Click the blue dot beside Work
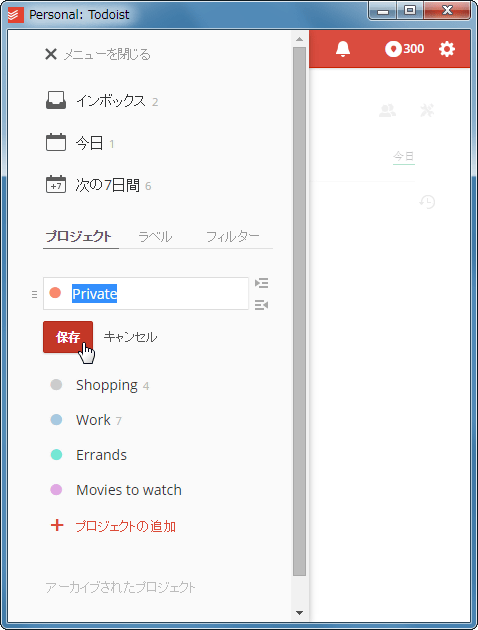Screen dimensions: 478x630 56,420
